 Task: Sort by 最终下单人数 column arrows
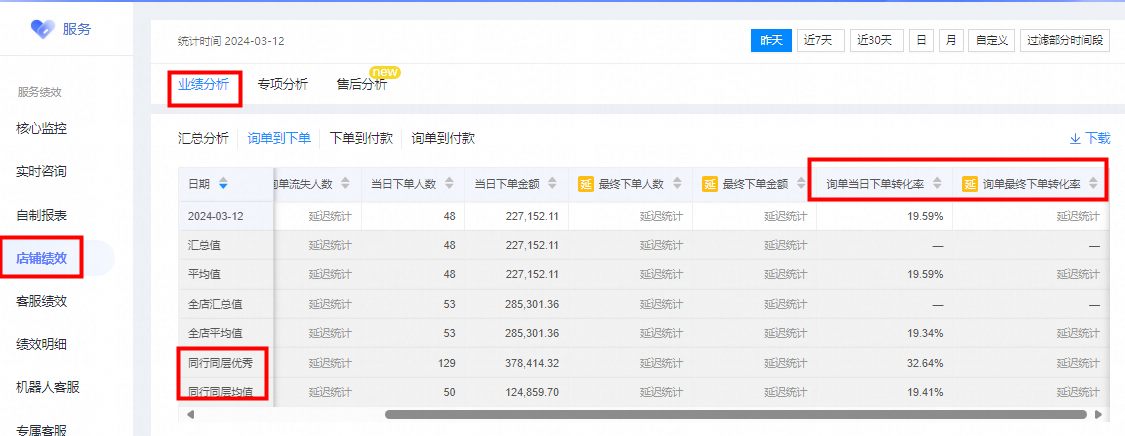[x=676, y=184]
